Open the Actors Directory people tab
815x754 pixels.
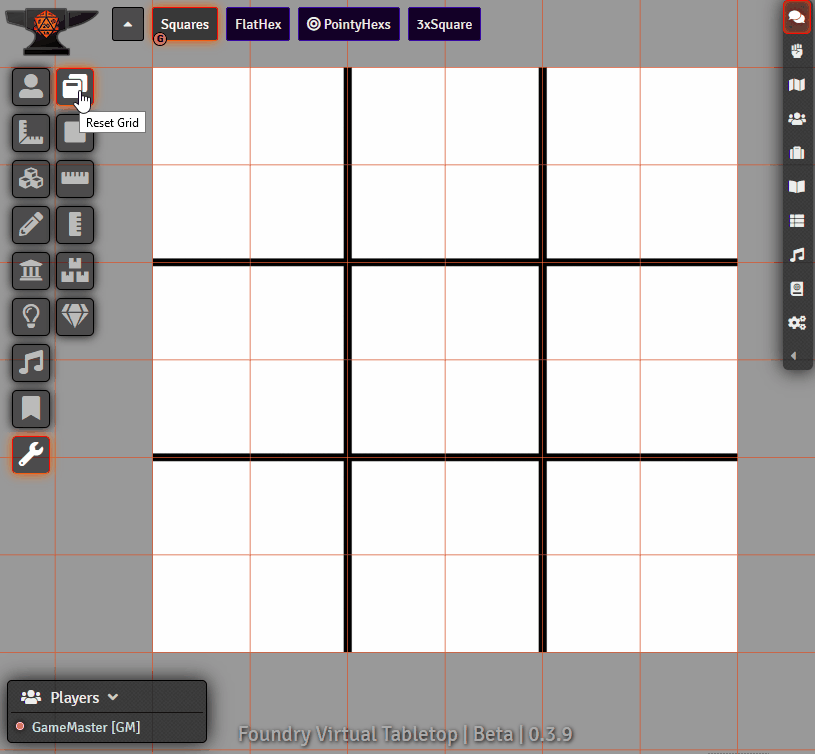(797, 119)
